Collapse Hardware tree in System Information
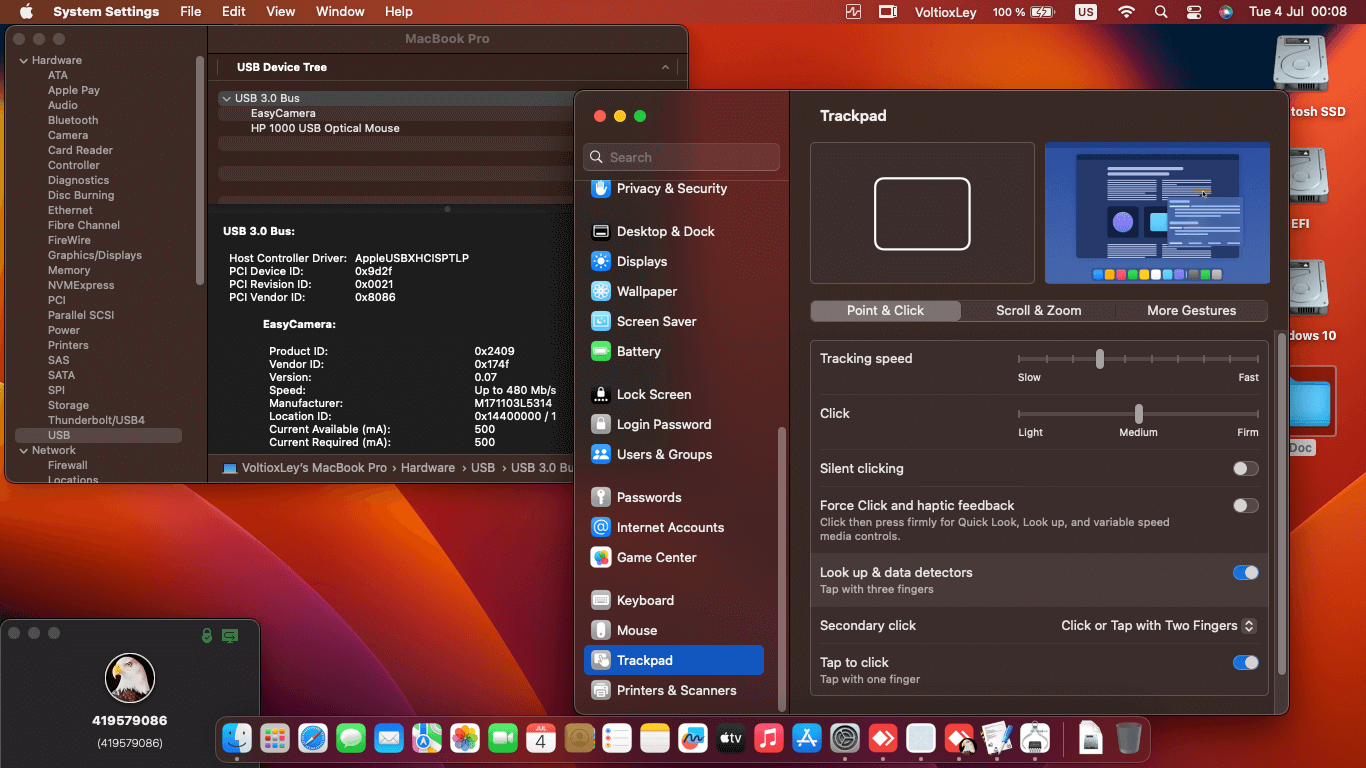This screenshot has height=768, width=1366. coord(23,60)
